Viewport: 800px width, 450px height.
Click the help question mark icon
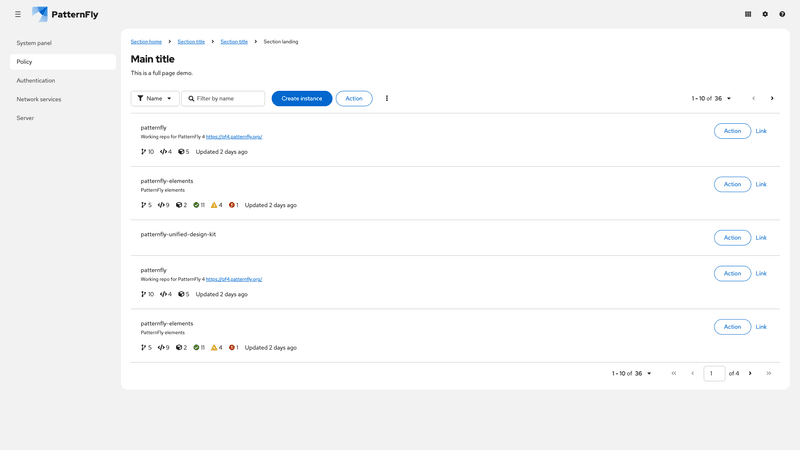[782, 14]
